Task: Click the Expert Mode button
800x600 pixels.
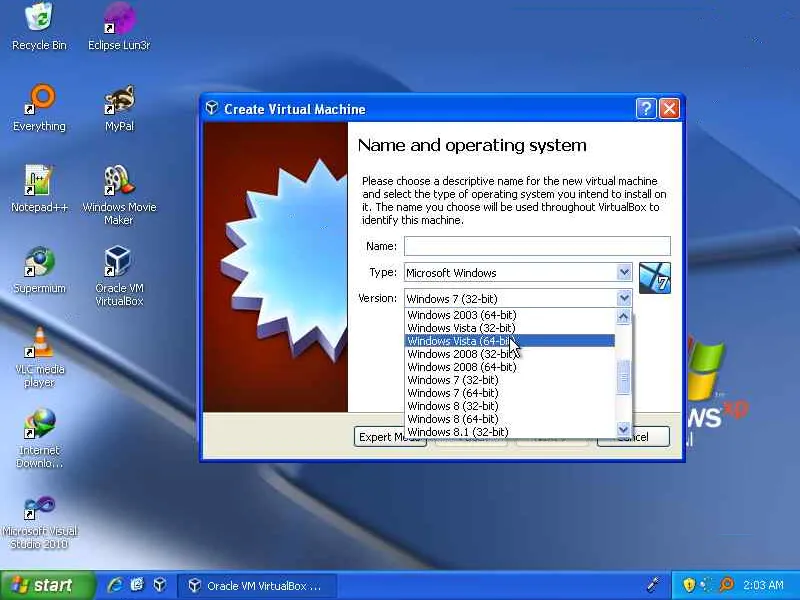Action: tap(390, 437)
